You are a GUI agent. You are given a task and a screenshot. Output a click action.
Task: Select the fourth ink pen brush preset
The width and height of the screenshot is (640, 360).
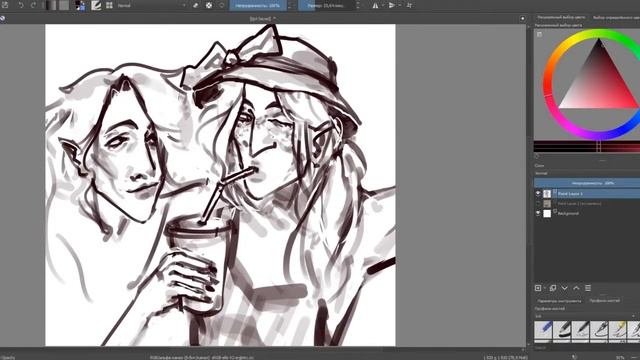point(600,330)
